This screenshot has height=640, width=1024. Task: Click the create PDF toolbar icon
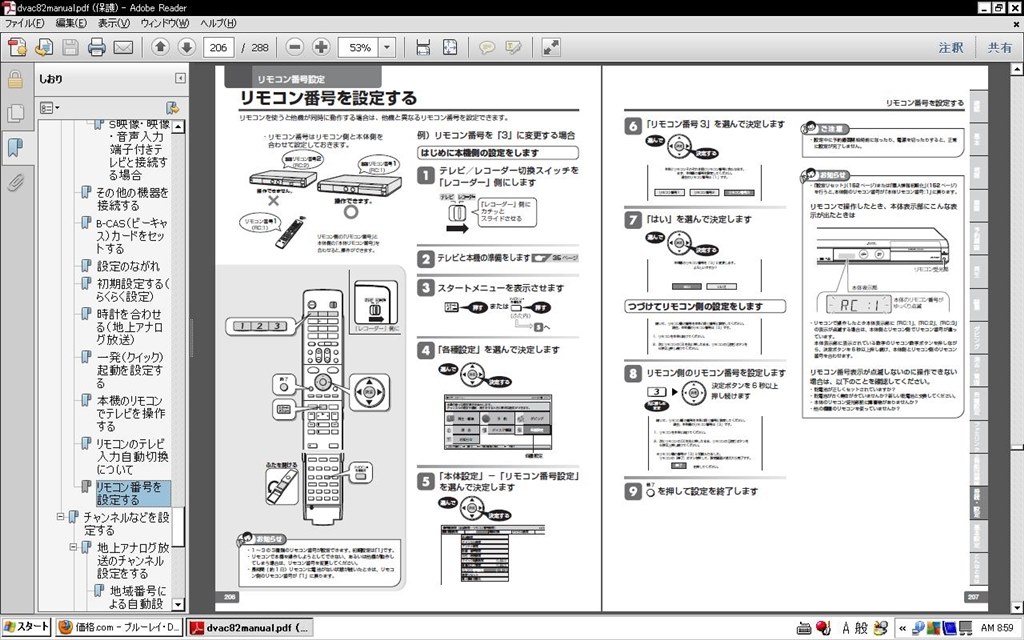pos(18,47)
